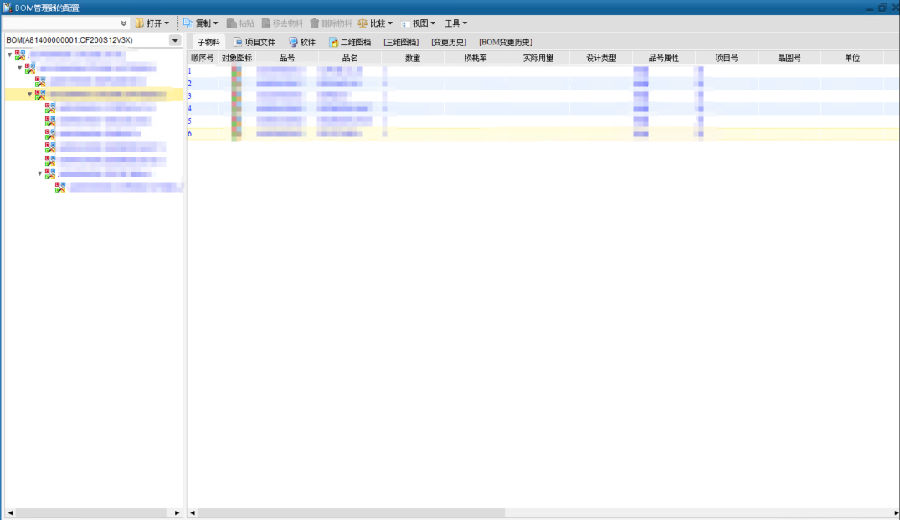Open the 二维图档 tab
The height and width of the screenshot is (520, 900).
[350, 42]
